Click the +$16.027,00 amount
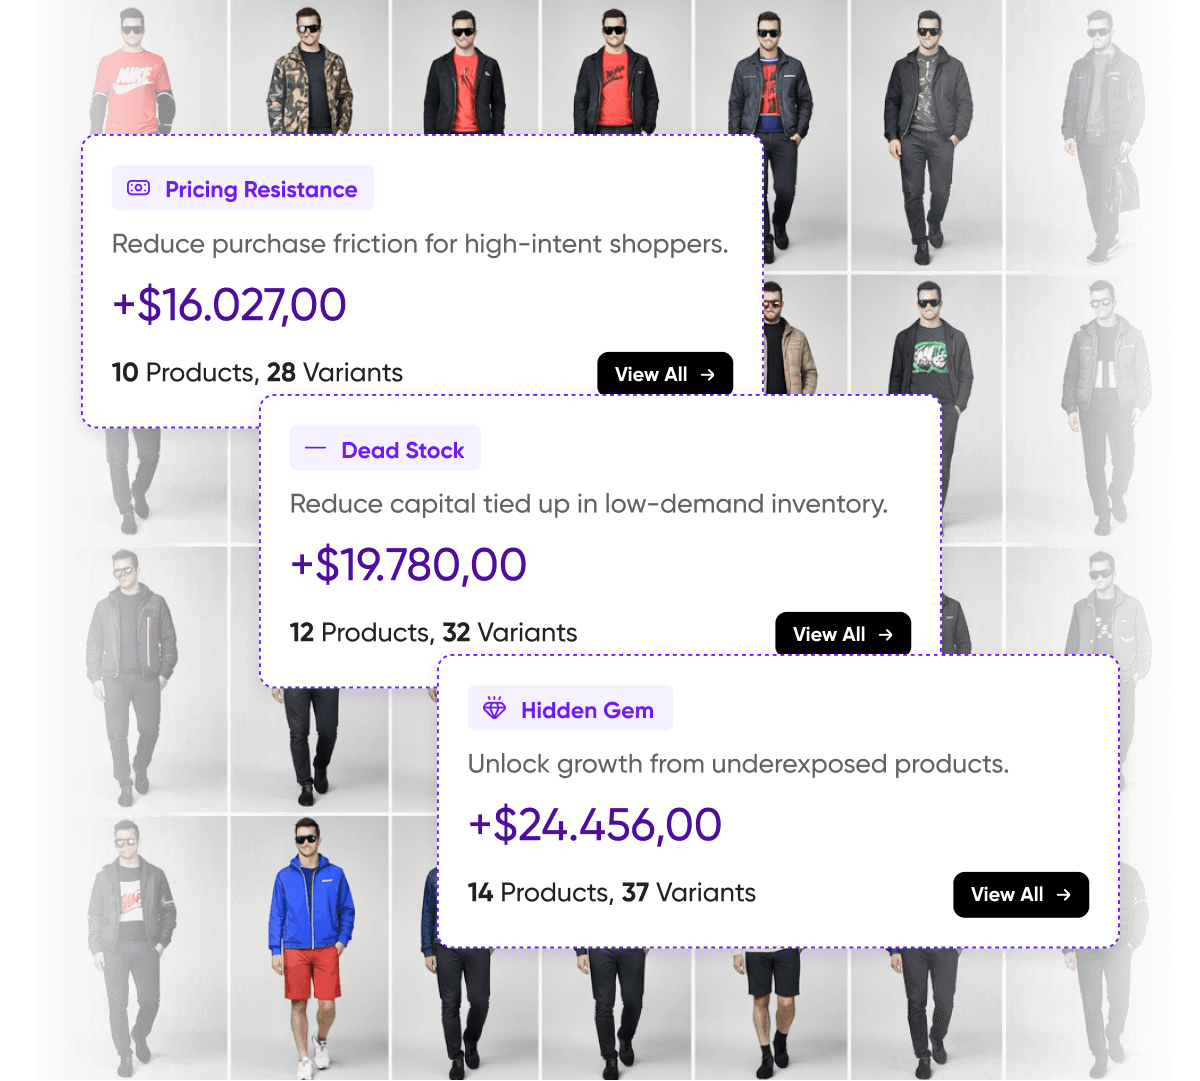This screenshot has height=1081, width=1200. click(229, 304)
